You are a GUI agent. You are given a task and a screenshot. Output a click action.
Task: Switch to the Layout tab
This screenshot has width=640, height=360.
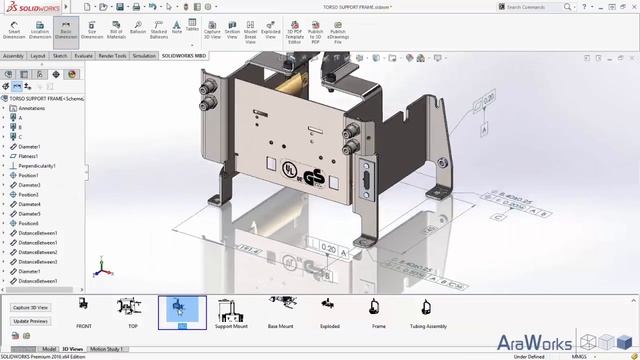pos(38,56)
